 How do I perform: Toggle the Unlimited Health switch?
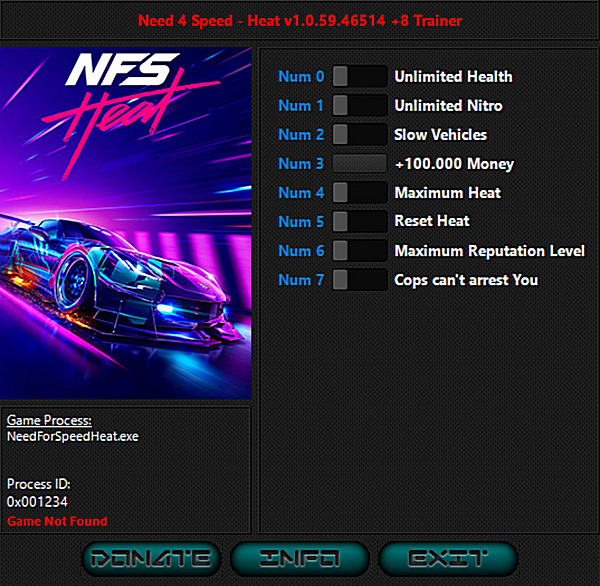(x=359, y=76)
